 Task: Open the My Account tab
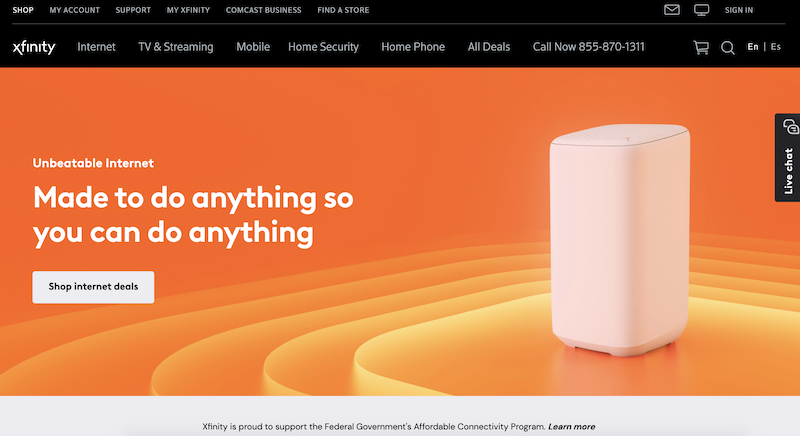(74, 10)
